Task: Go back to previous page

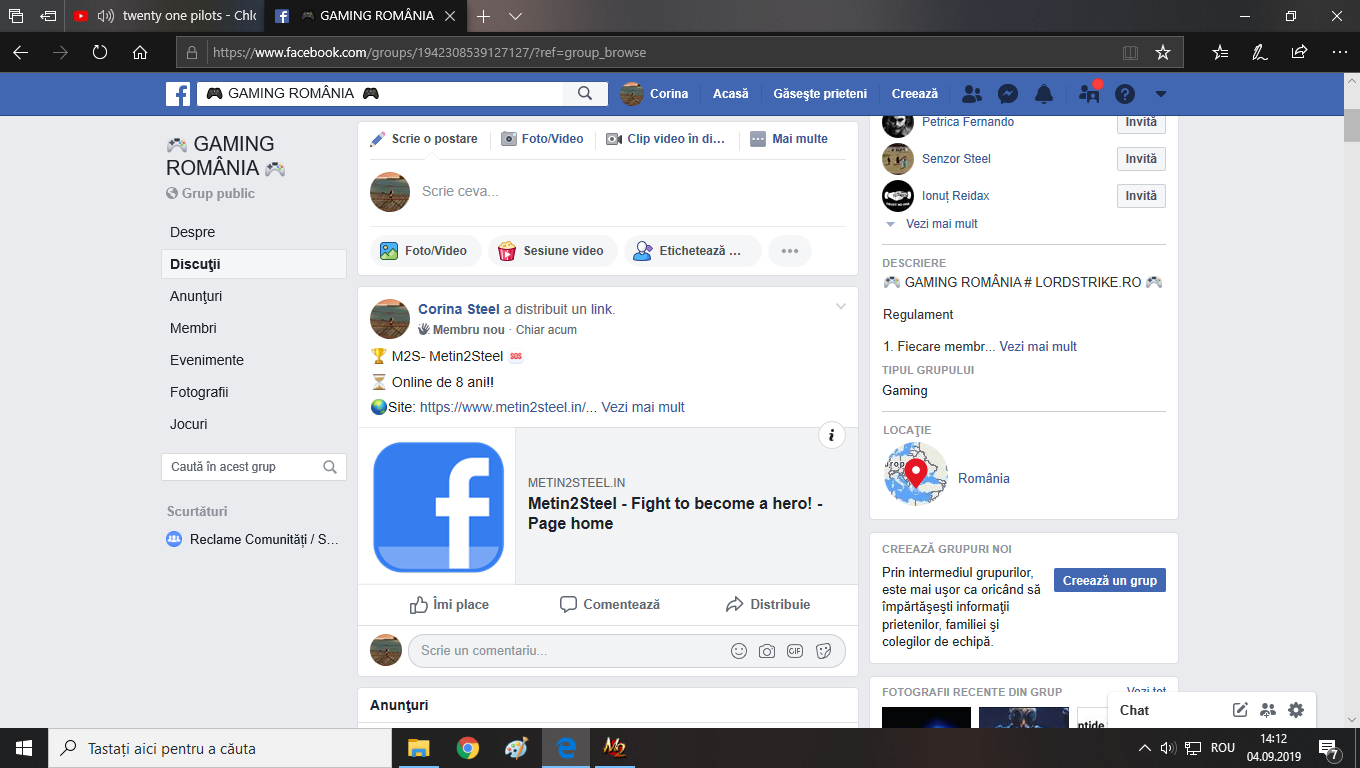Action: pyautogui.click(x=20, y=52)
